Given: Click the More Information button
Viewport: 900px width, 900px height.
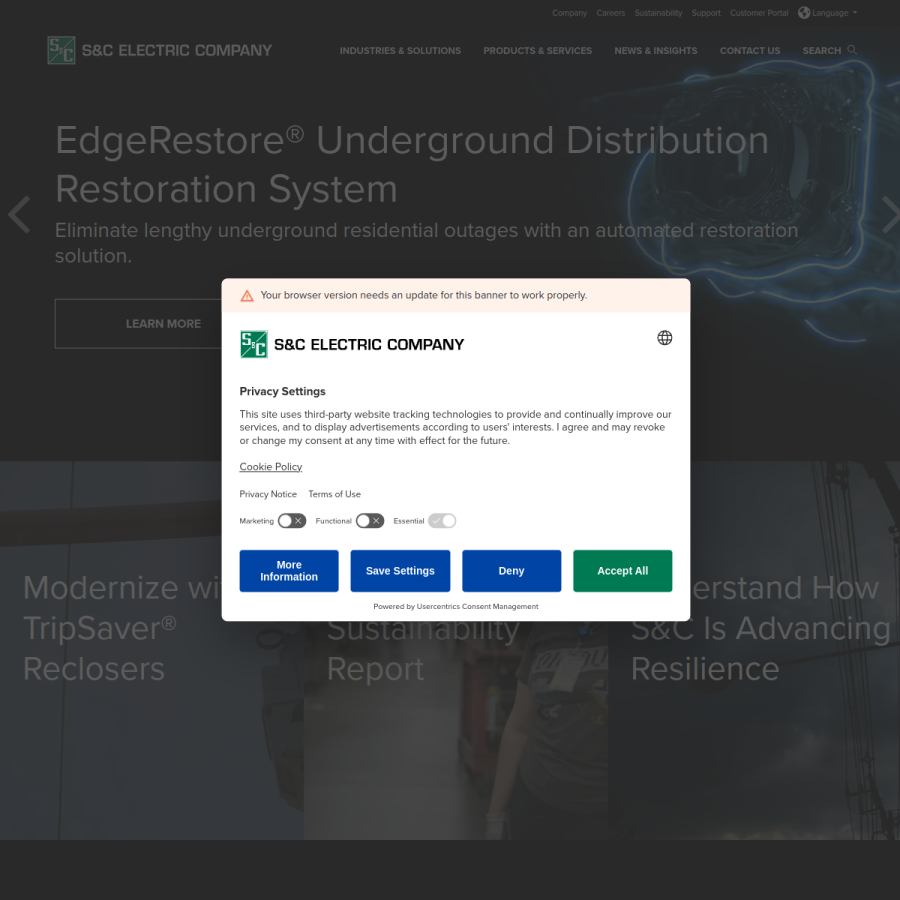Looking at the screenshot, I should [289, 571].
